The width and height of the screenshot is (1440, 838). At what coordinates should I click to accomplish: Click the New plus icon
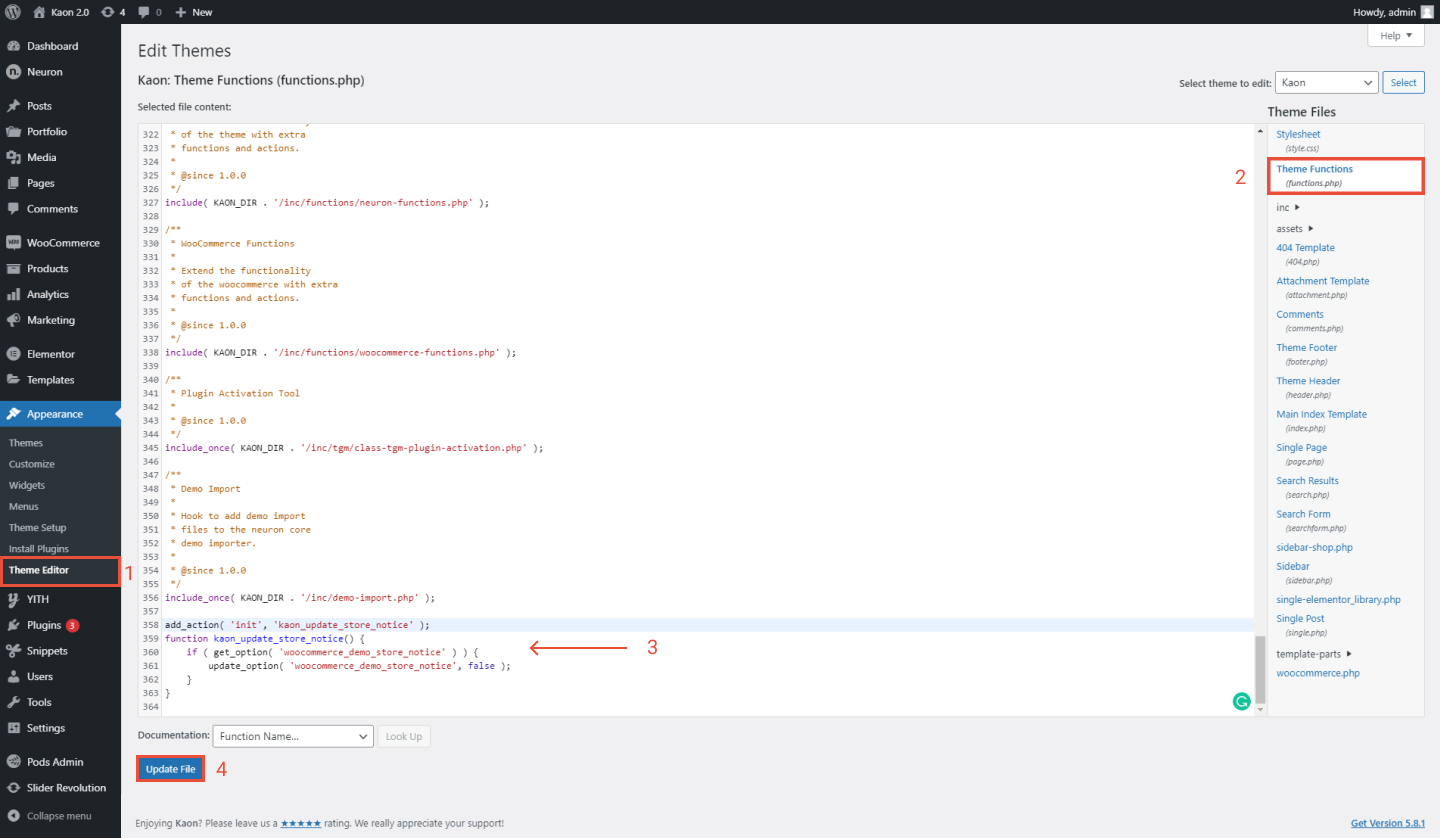pos(181,12)
